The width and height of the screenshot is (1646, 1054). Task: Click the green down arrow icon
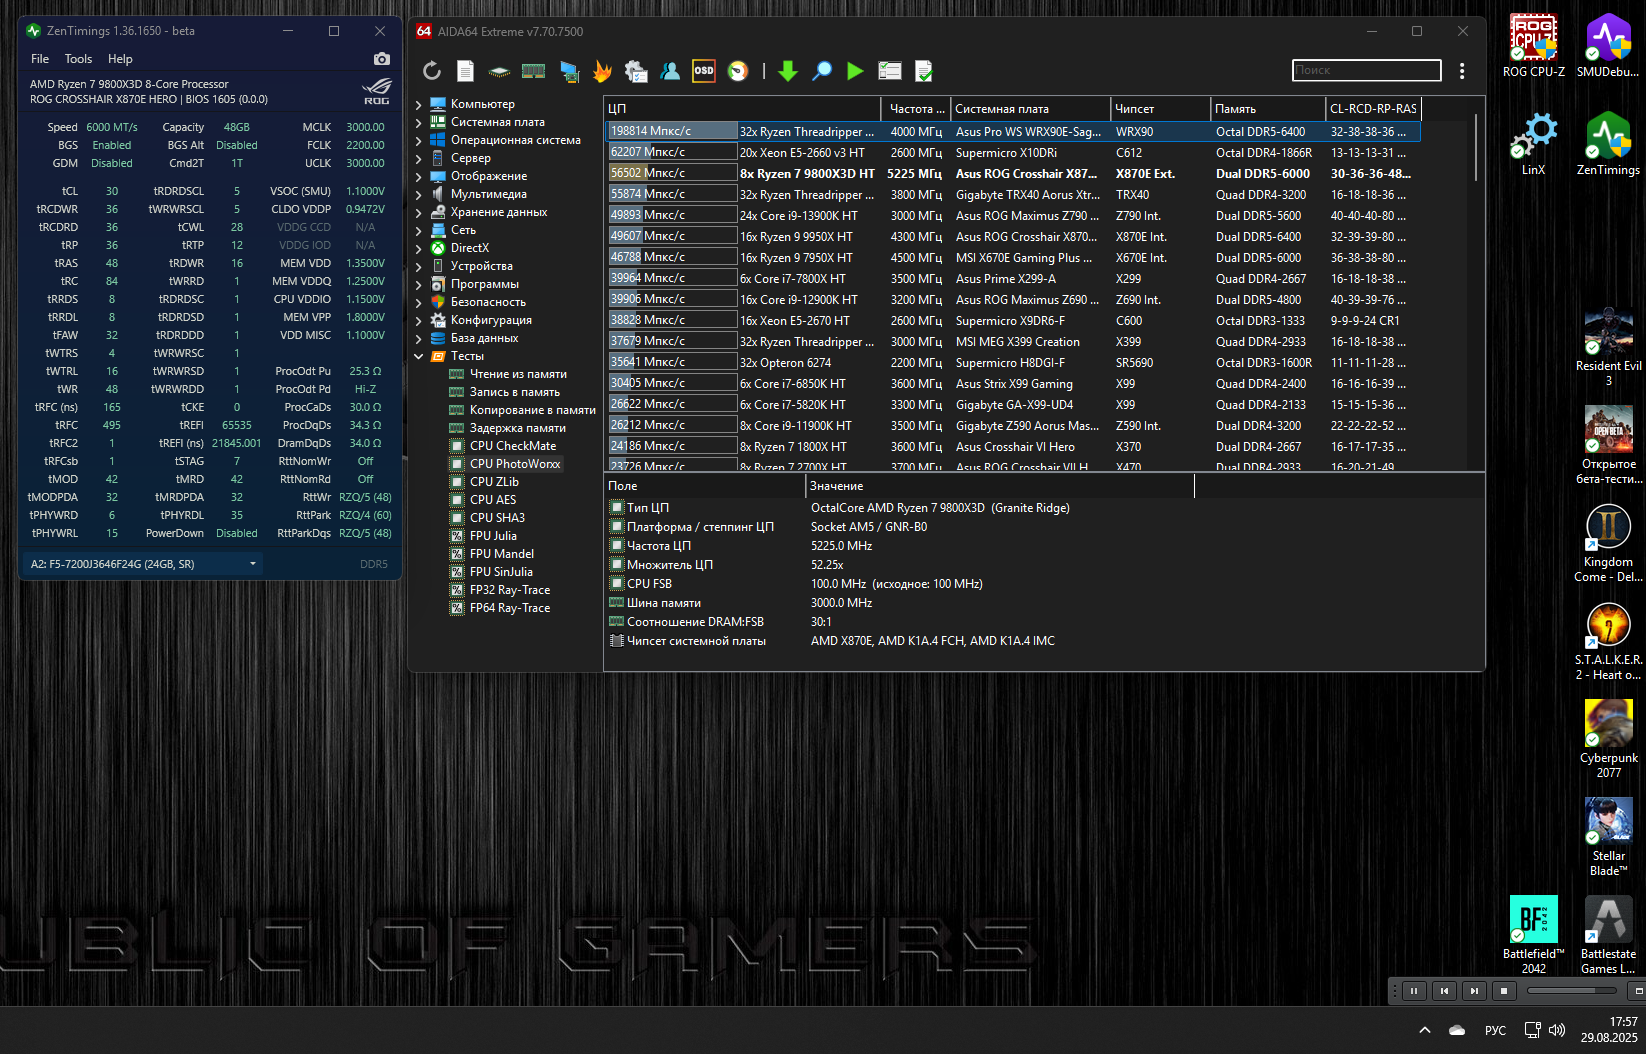tap(788, 71)
